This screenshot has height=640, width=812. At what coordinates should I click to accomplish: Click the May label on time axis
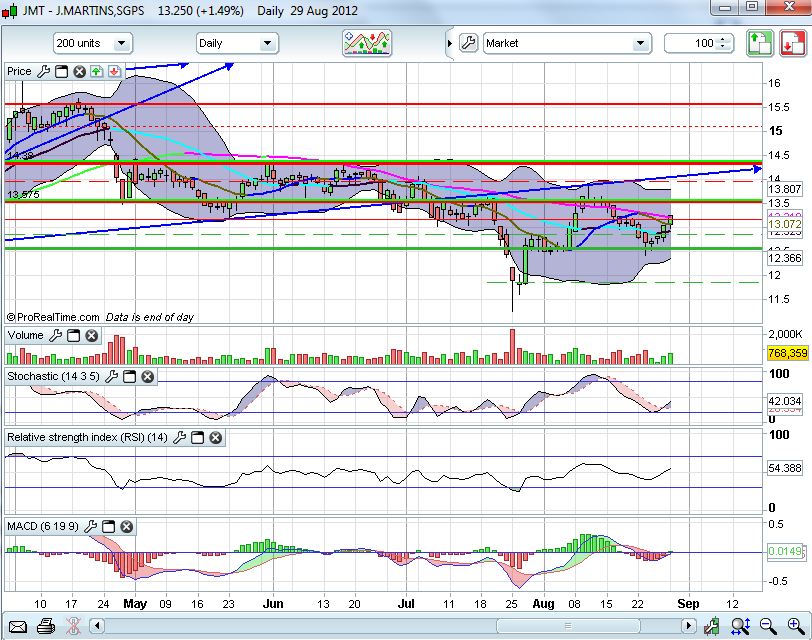(135, 604)
